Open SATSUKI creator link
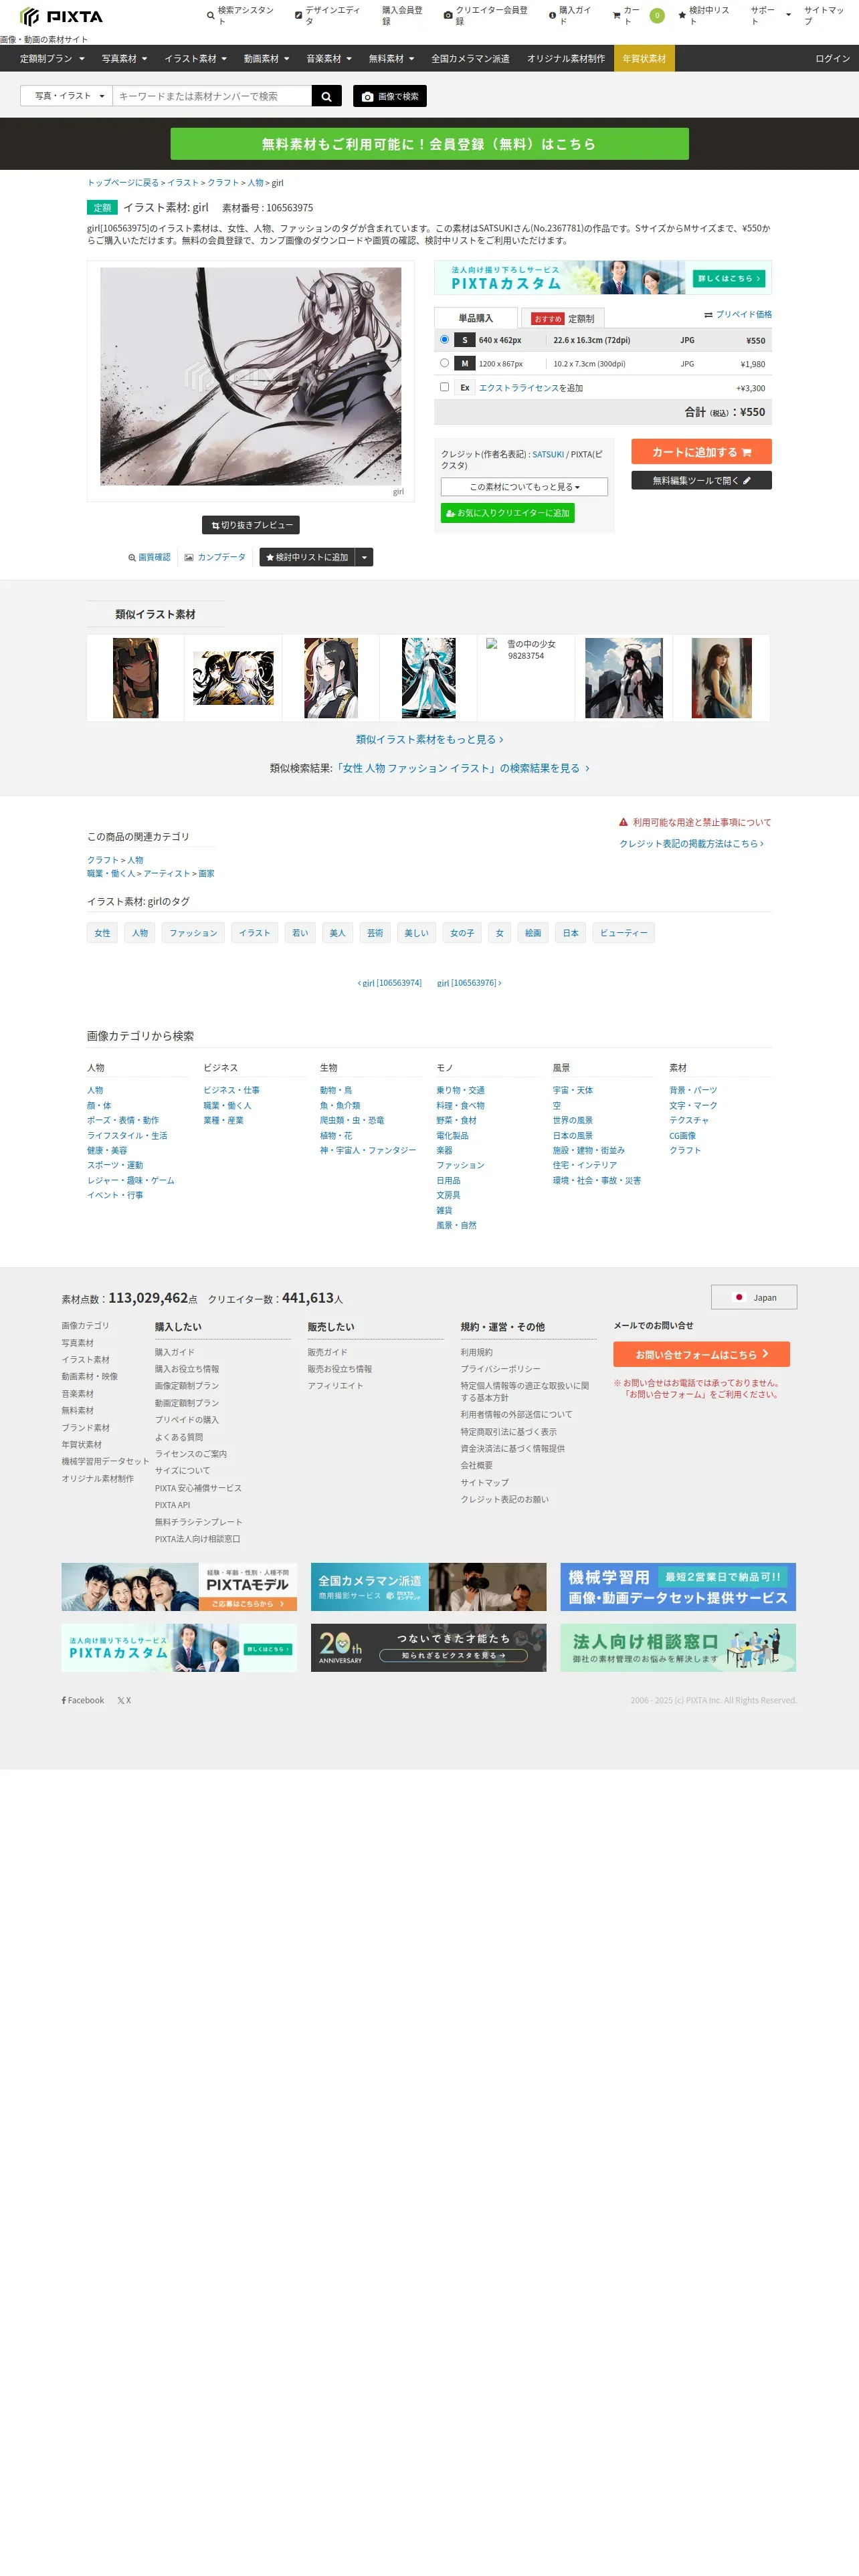Image resolution: width=859 pixels, height=2576 pixels. tap(548, 454)
